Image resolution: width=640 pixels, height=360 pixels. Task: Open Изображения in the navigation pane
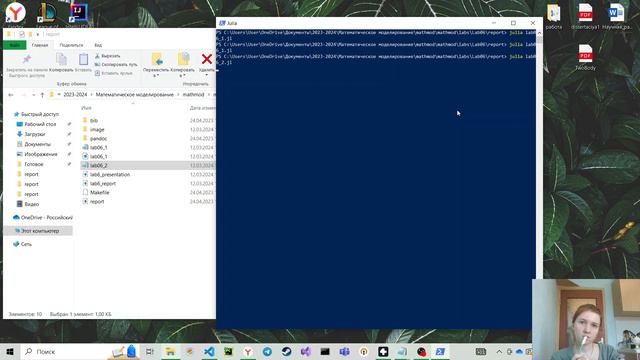point(41,154)
